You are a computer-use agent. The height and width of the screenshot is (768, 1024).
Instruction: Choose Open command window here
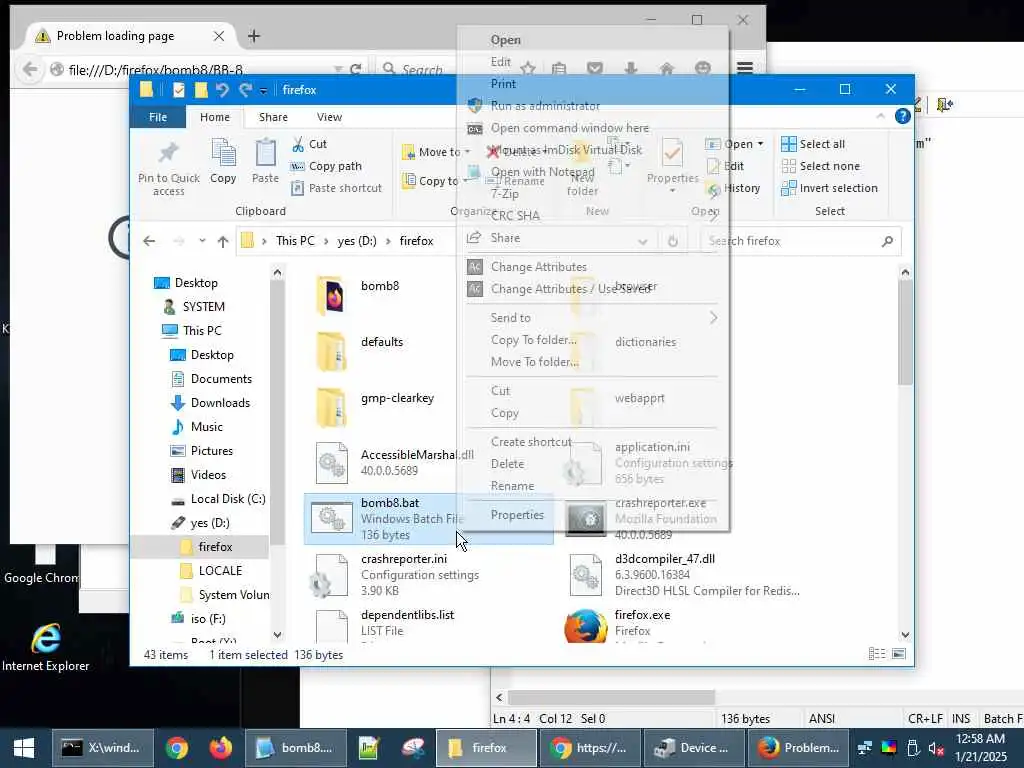569,128
